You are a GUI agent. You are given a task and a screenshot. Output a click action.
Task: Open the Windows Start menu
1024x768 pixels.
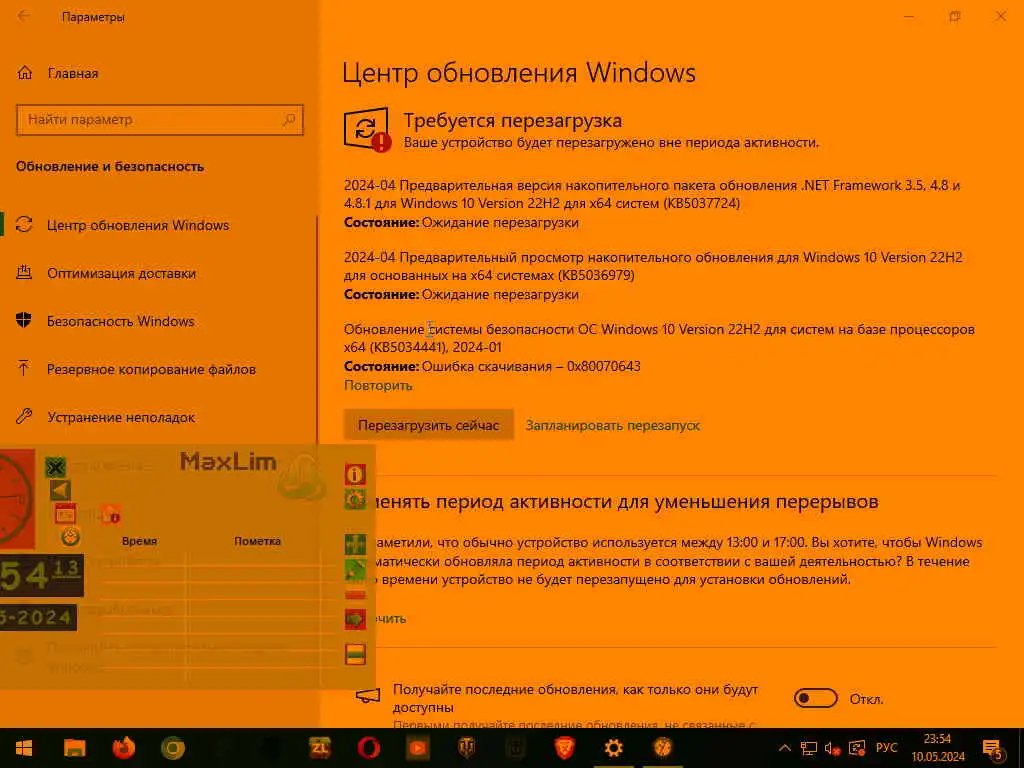pyautogui.click(x=24, y=748)
